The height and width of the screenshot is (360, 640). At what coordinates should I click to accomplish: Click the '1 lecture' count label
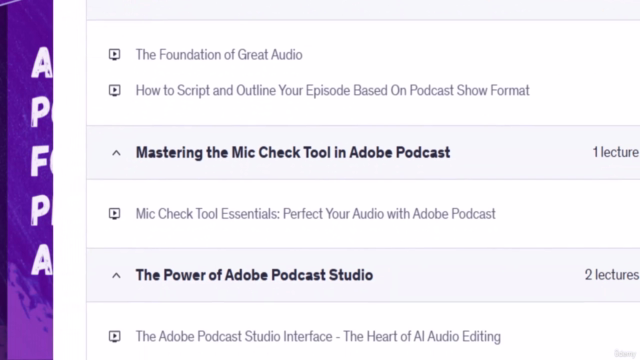(616, 152)
